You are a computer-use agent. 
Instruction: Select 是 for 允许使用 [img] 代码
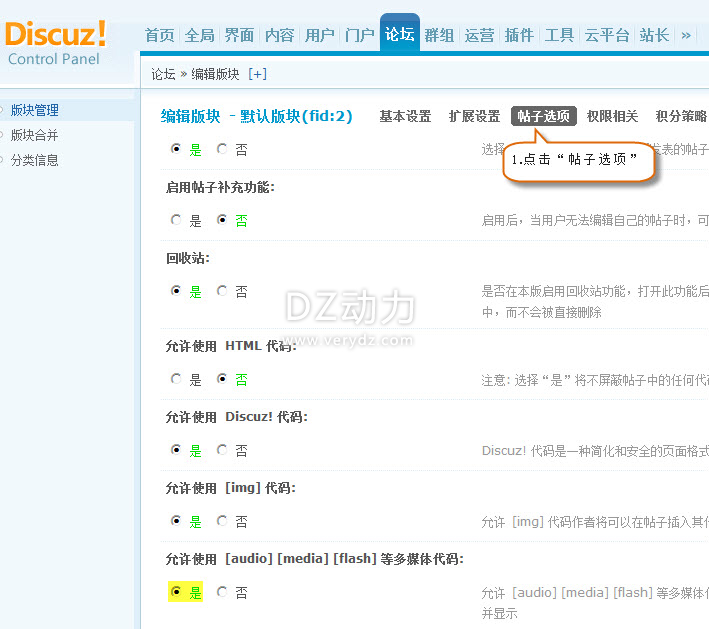tap(176, 521)
